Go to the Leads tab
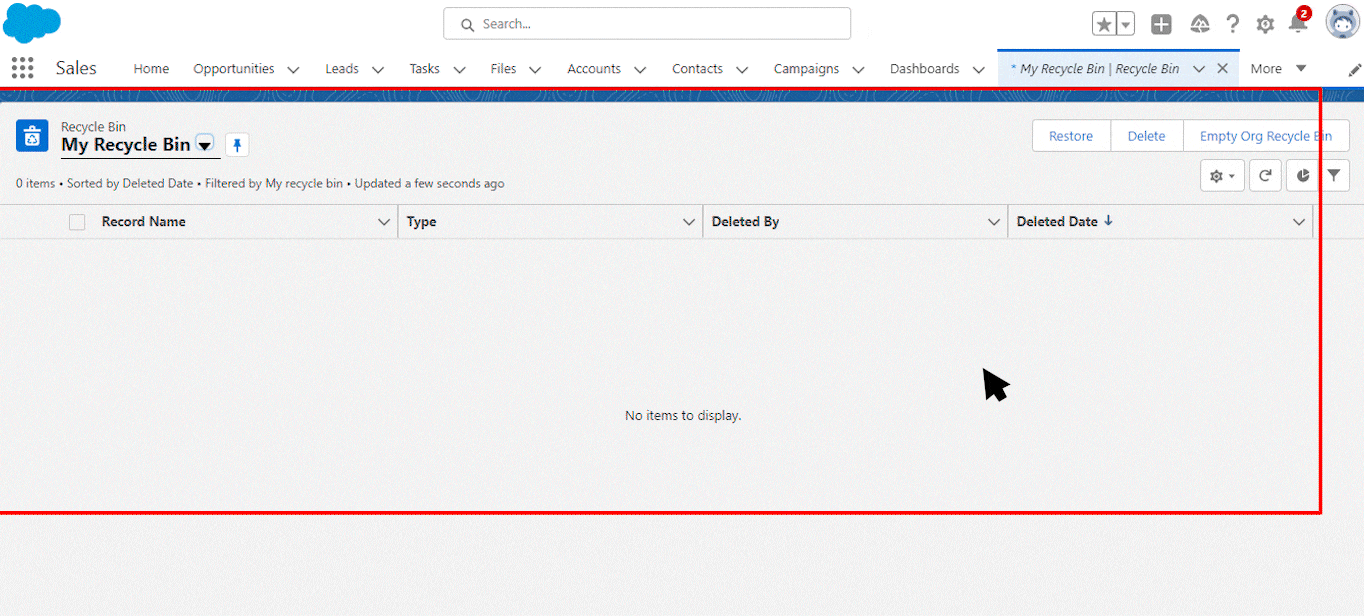The image size is (1364, 616). (x=342, y=69)
